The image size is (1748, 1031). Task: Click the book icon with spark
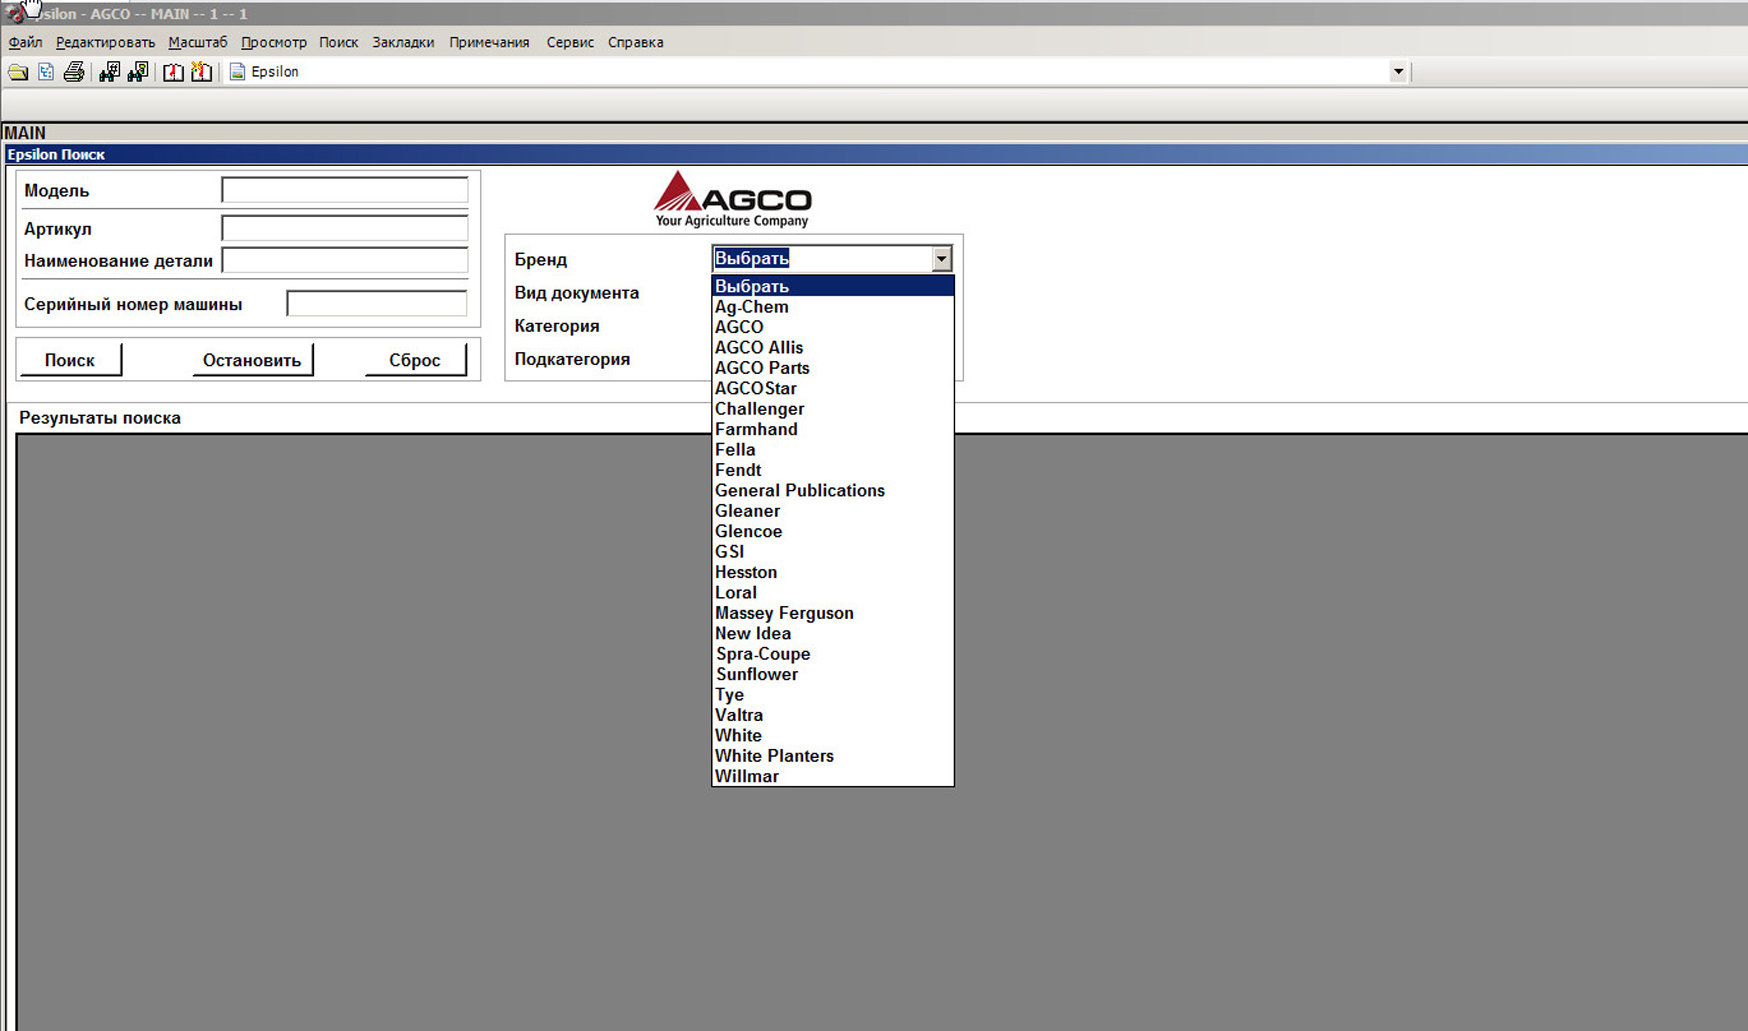click(202, 72)
